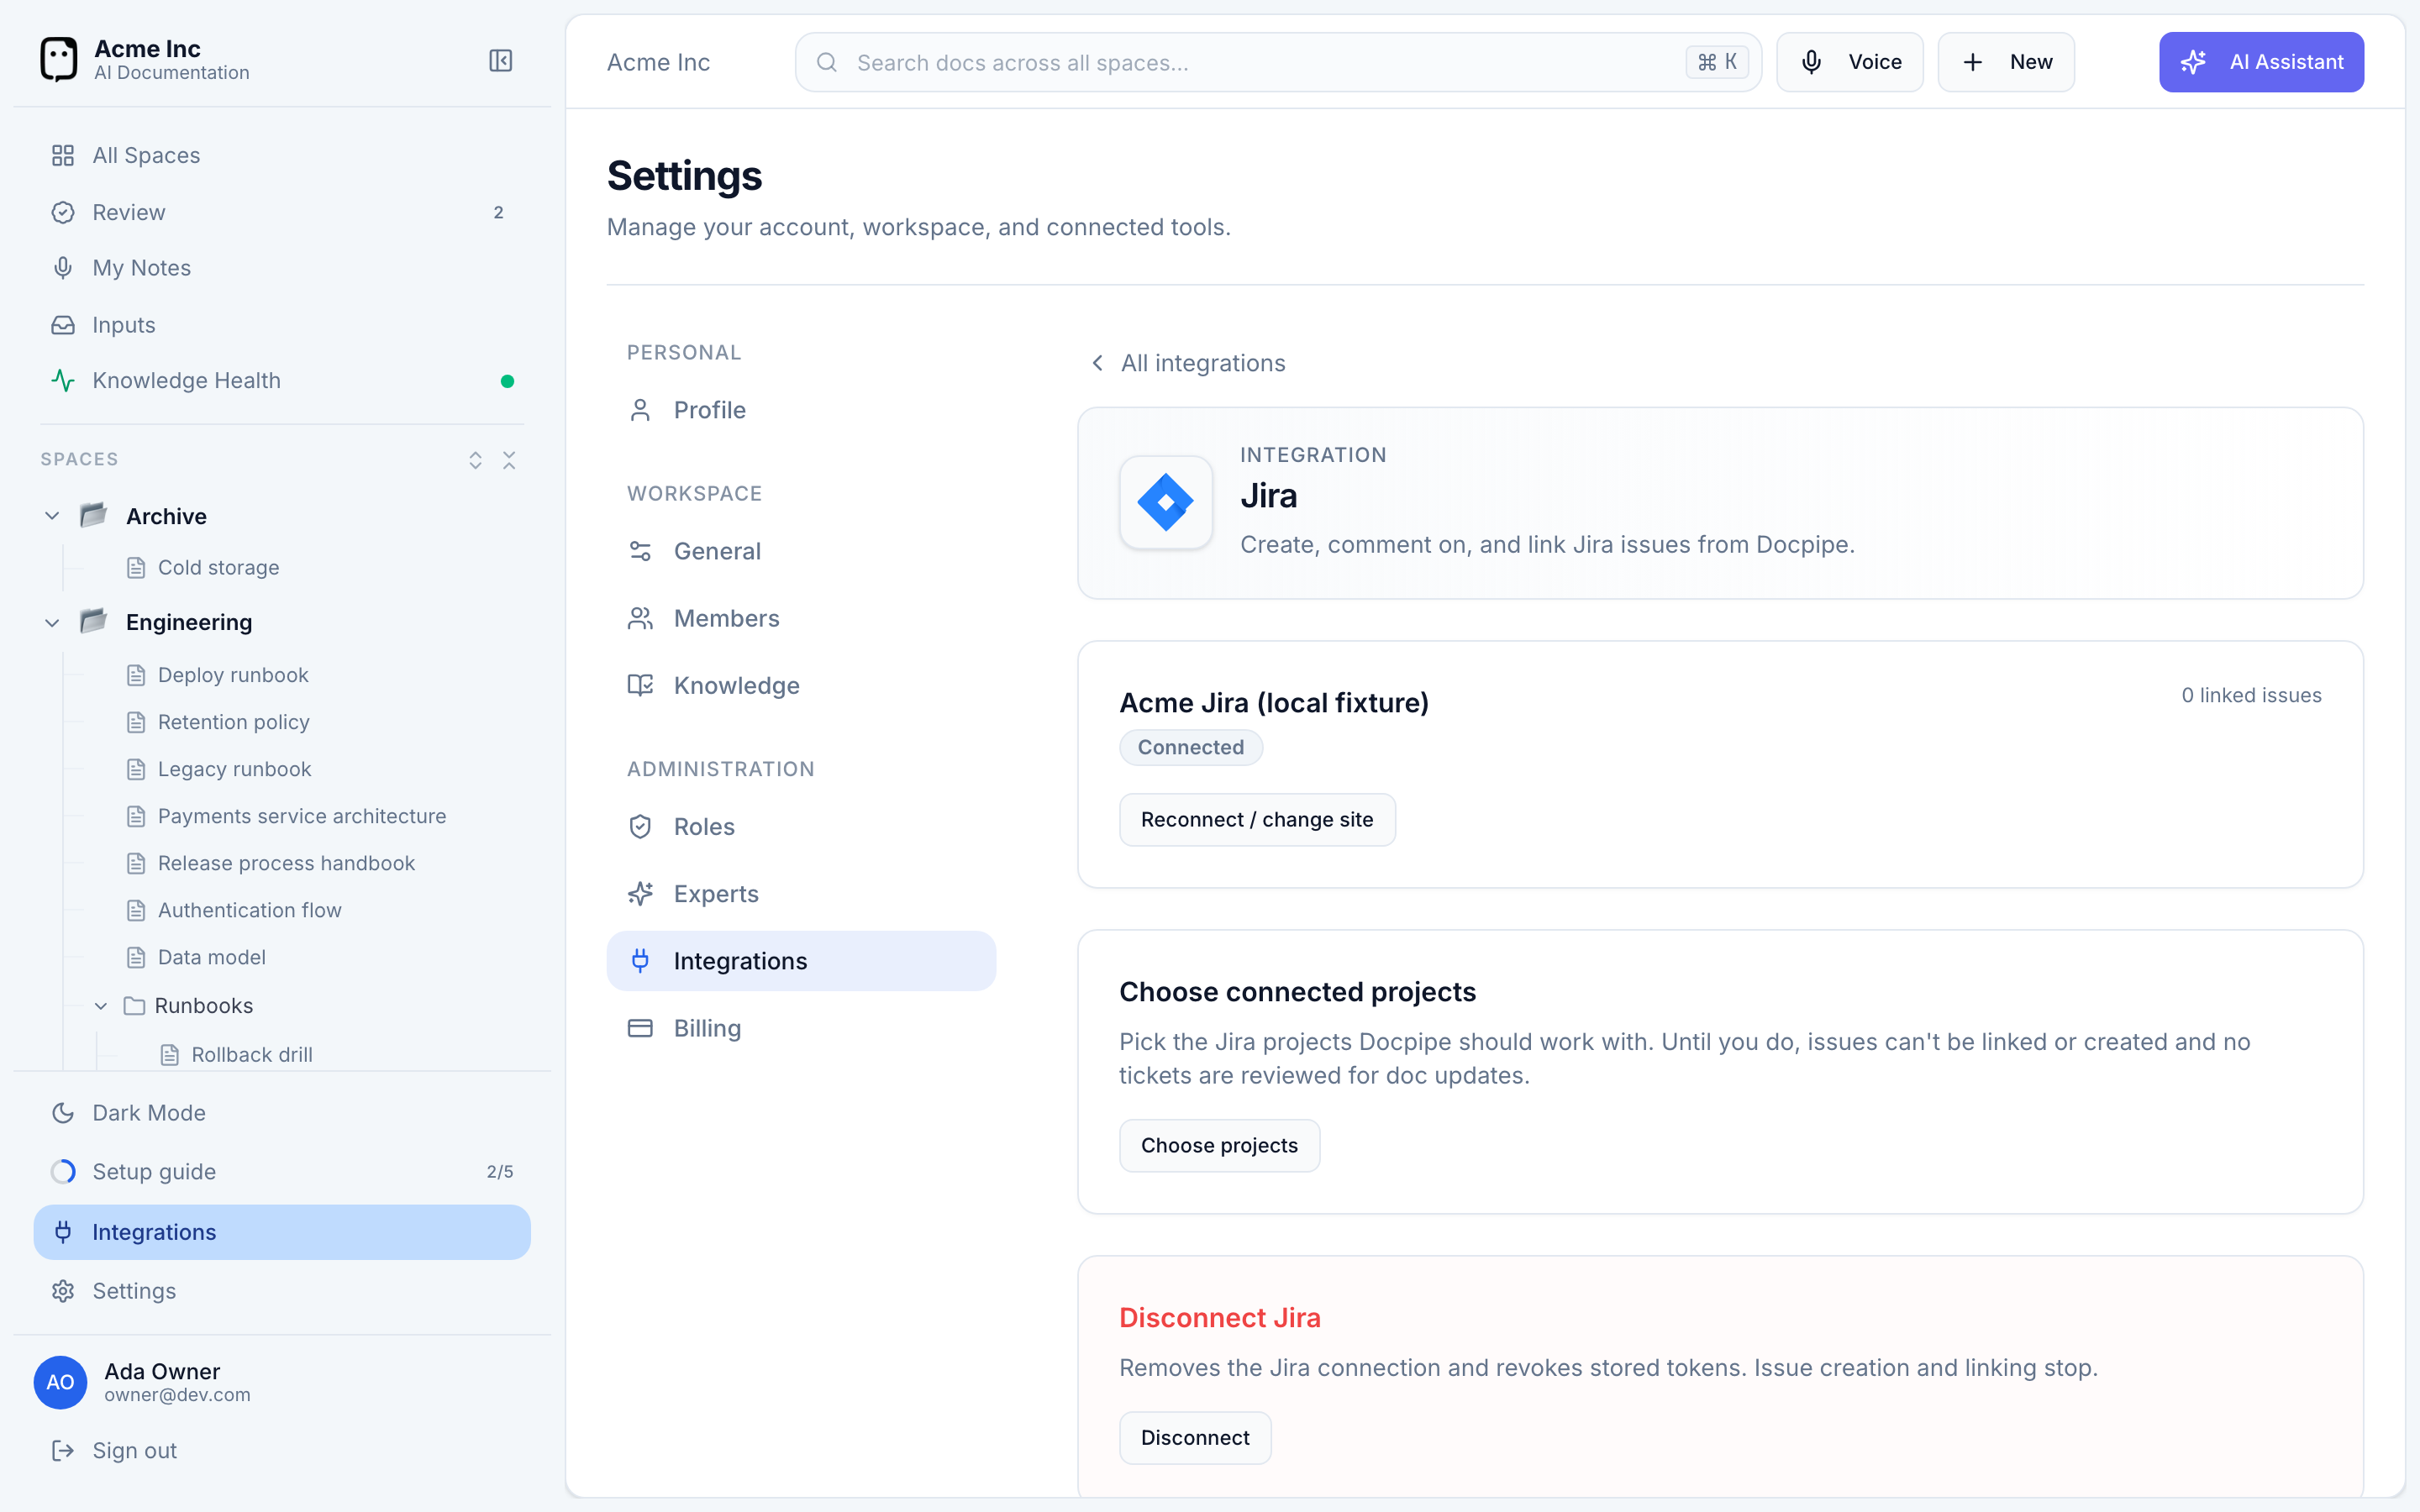Open Knowledge settings
This screenshot has height=1512, width=2420.
point(801,685)
